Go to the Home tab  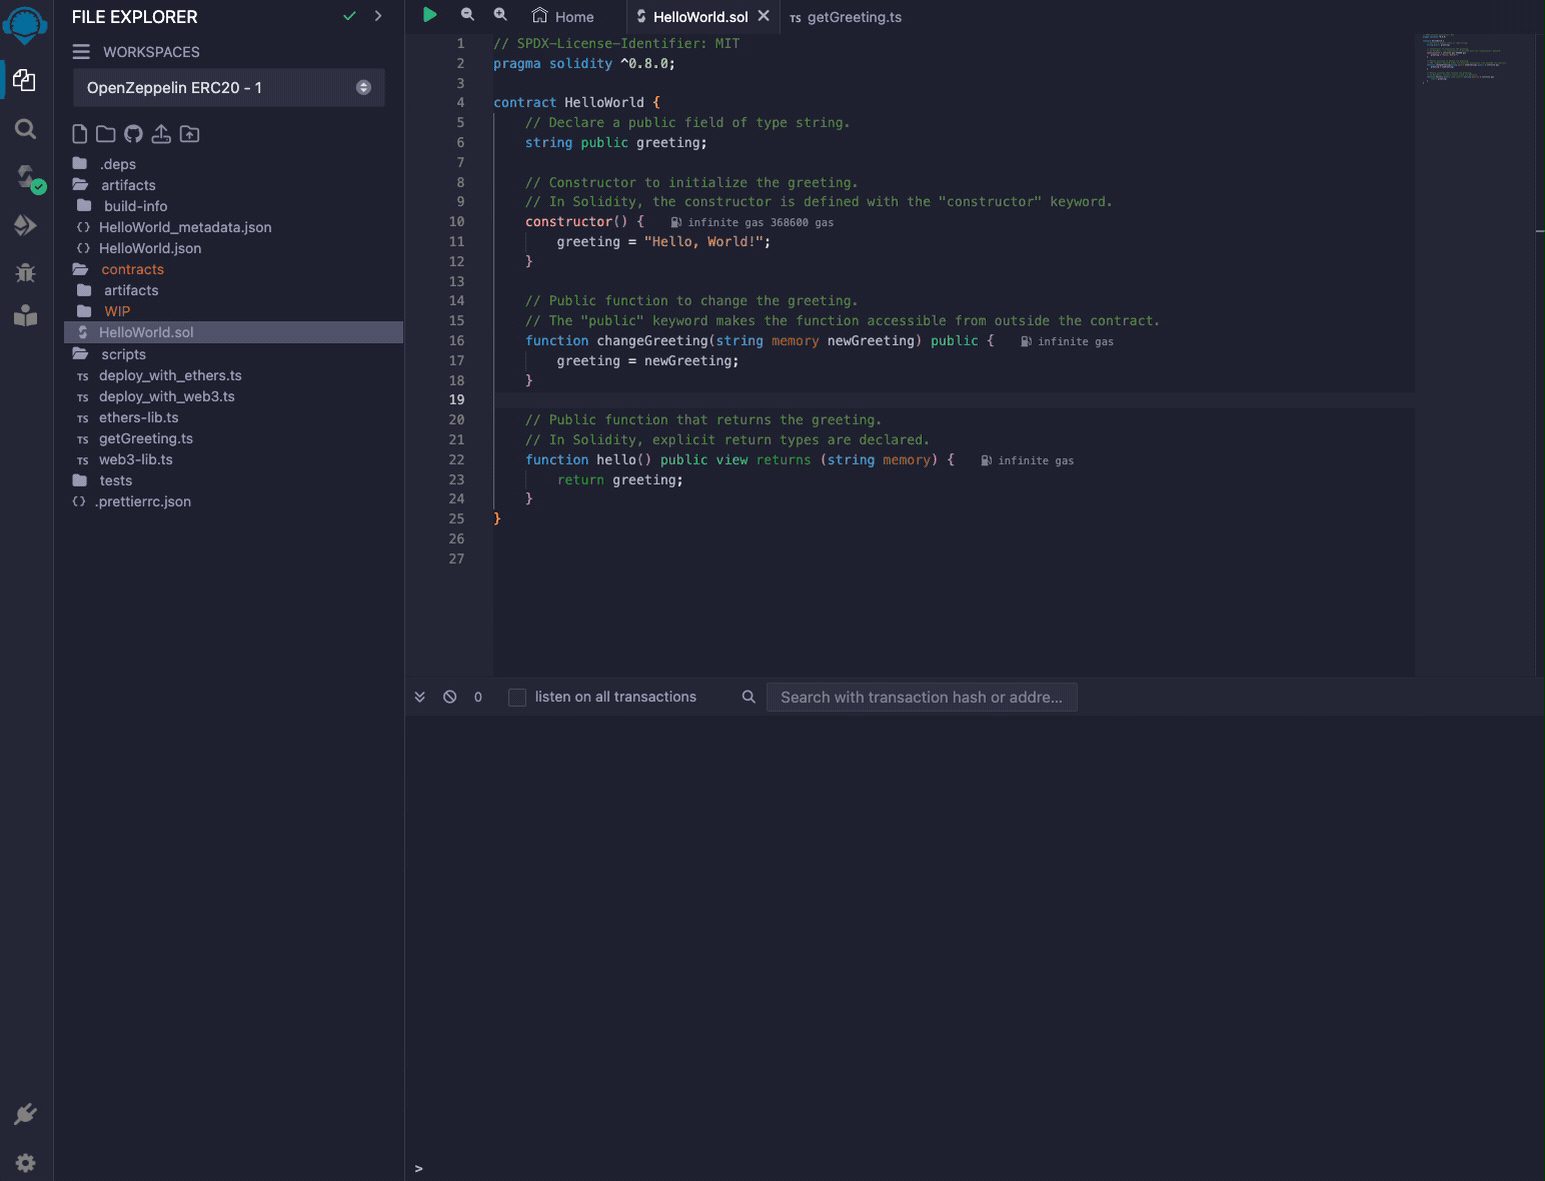point(565,16)
